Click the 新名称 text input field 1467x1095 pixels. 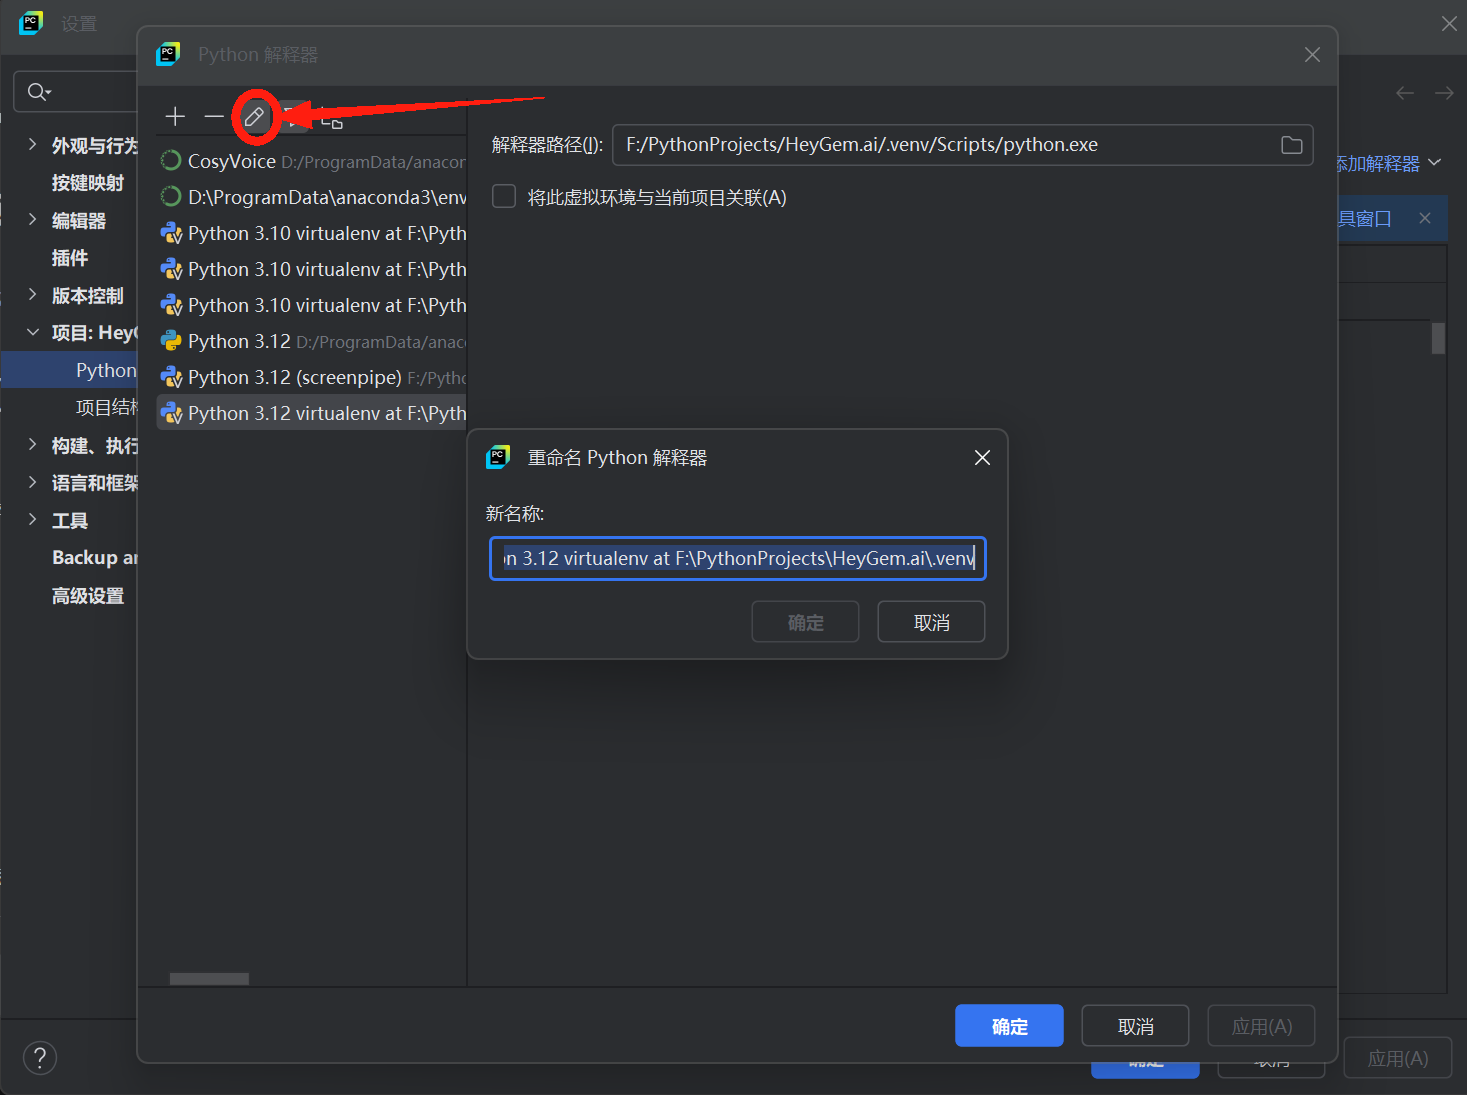(738, 558)
